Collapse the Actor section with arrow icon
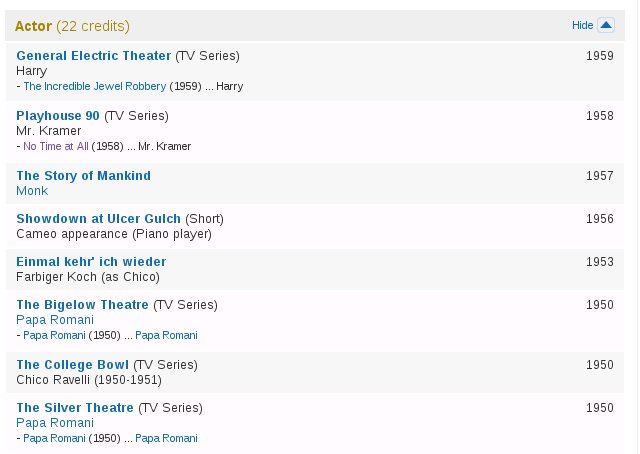This screenshot has height=454, width=640. point(605,25)
